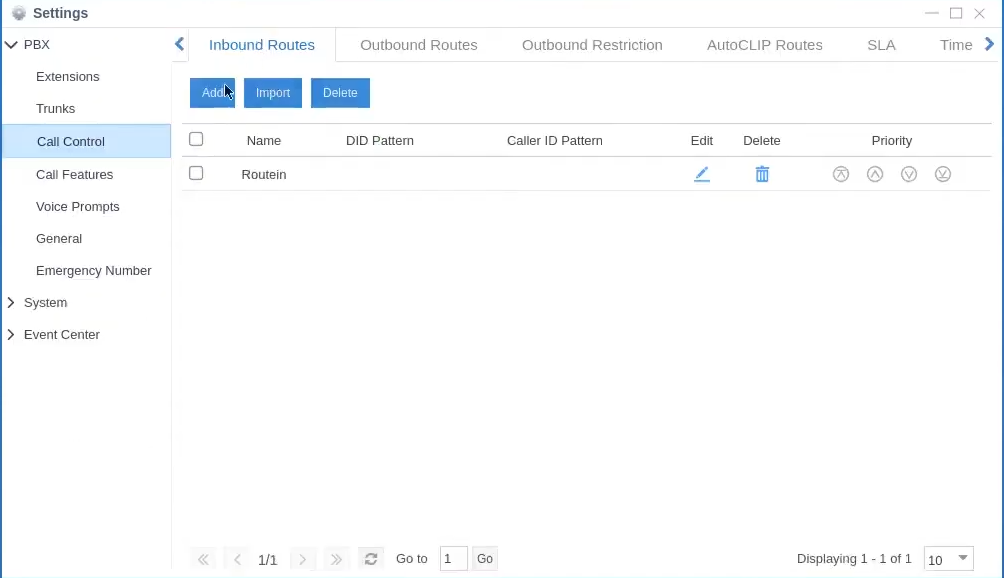Select Call Control in sidebar

(86, 141)
